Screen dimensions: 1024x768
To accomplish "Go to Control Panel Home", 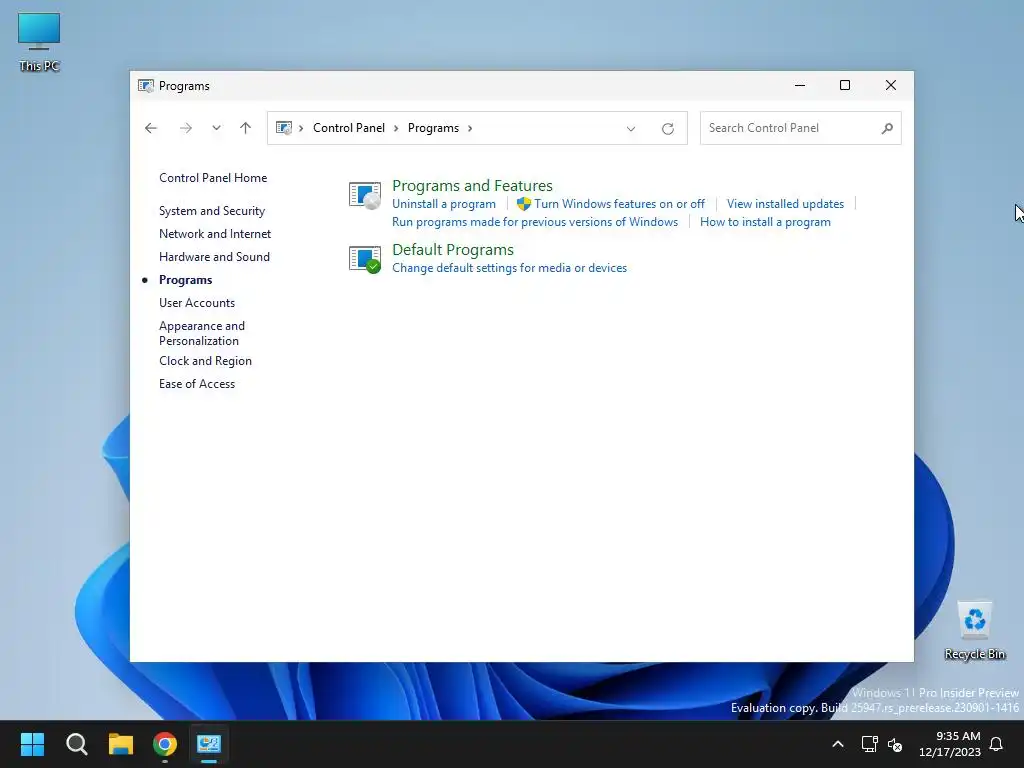I will tap(213, 178).
